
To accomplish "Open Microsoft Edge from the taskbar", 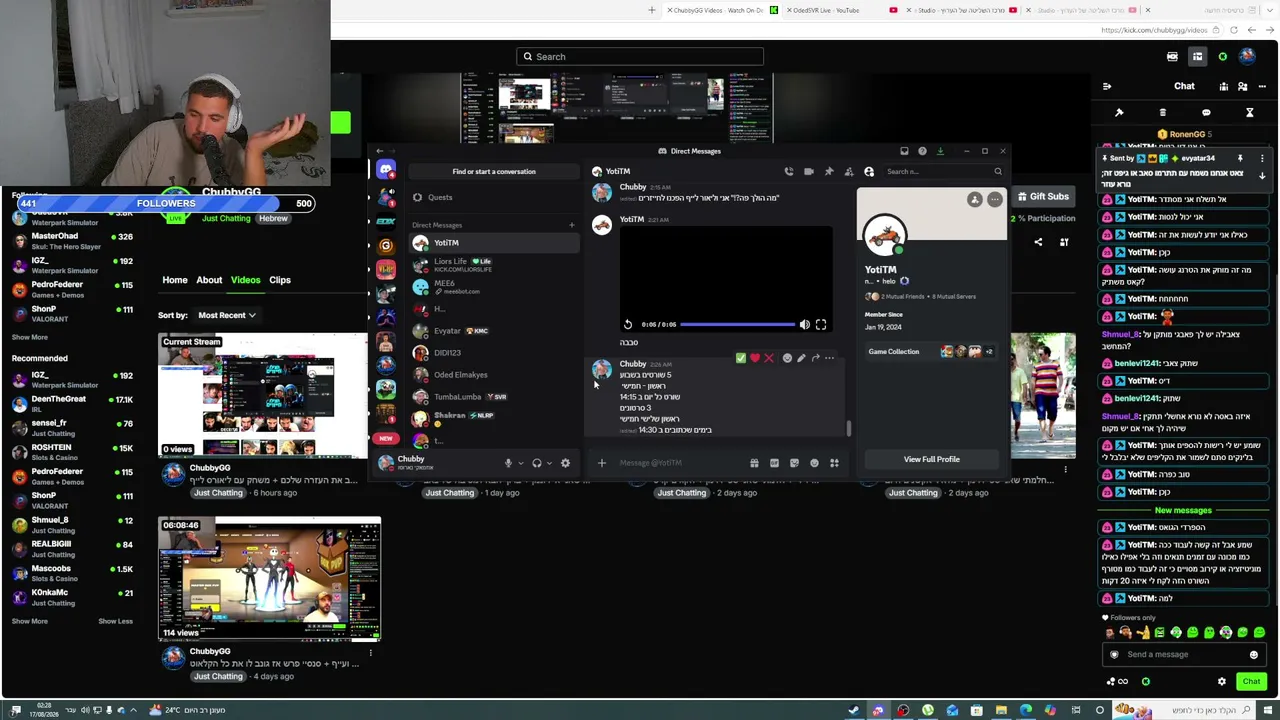I will [x=1026, y=710].
